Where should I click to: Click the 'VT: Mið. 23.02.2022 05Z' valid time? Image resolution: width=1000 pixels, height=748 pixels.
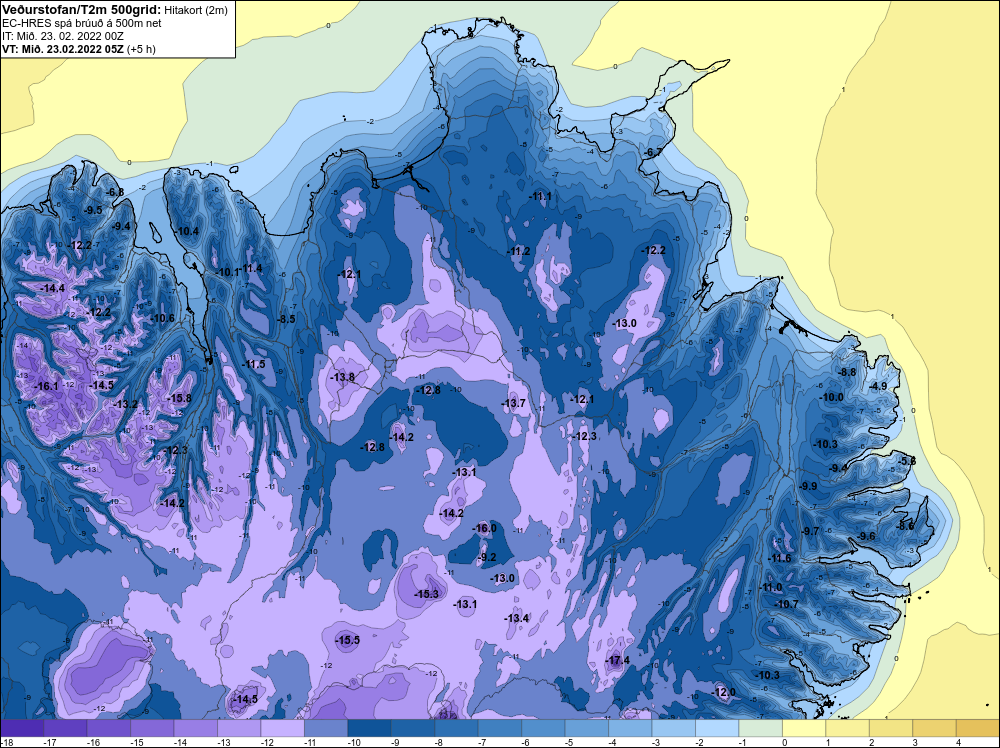point(63,49)
